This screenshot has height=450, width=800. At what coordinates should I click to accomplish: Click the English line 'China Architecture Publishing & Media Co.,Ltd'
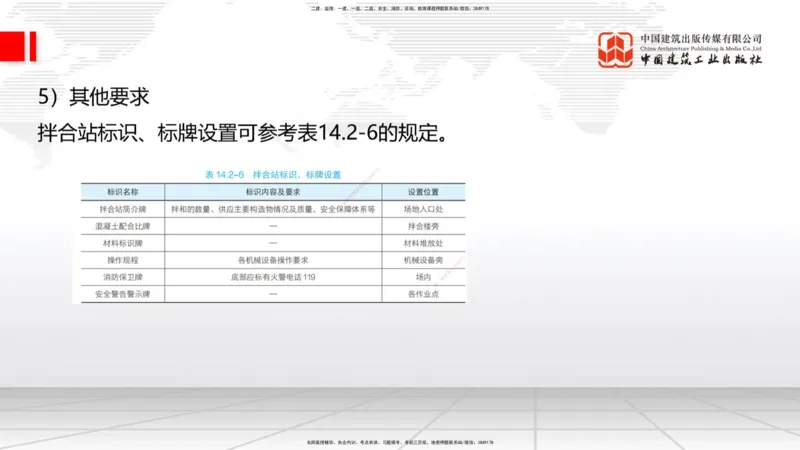(701, 48)
